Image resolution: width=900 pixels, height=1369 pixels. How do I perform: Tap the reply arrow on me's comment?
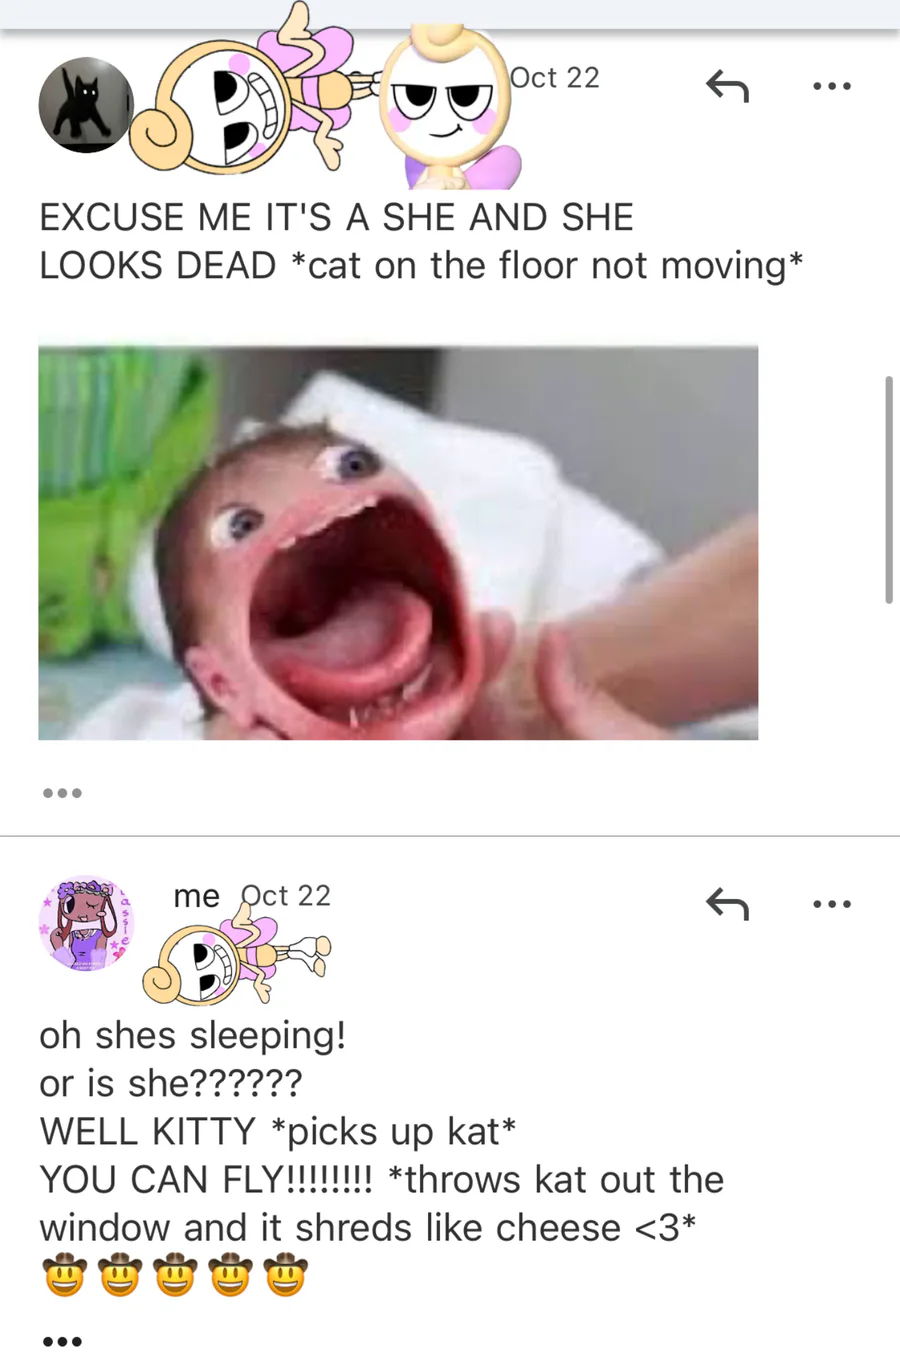(727, 904)
